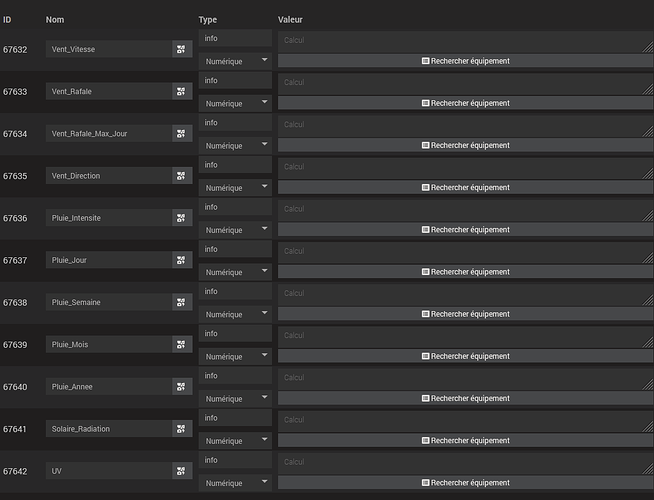Focus the Calcul field for Vent_Rafale

[x=465, y=84]
